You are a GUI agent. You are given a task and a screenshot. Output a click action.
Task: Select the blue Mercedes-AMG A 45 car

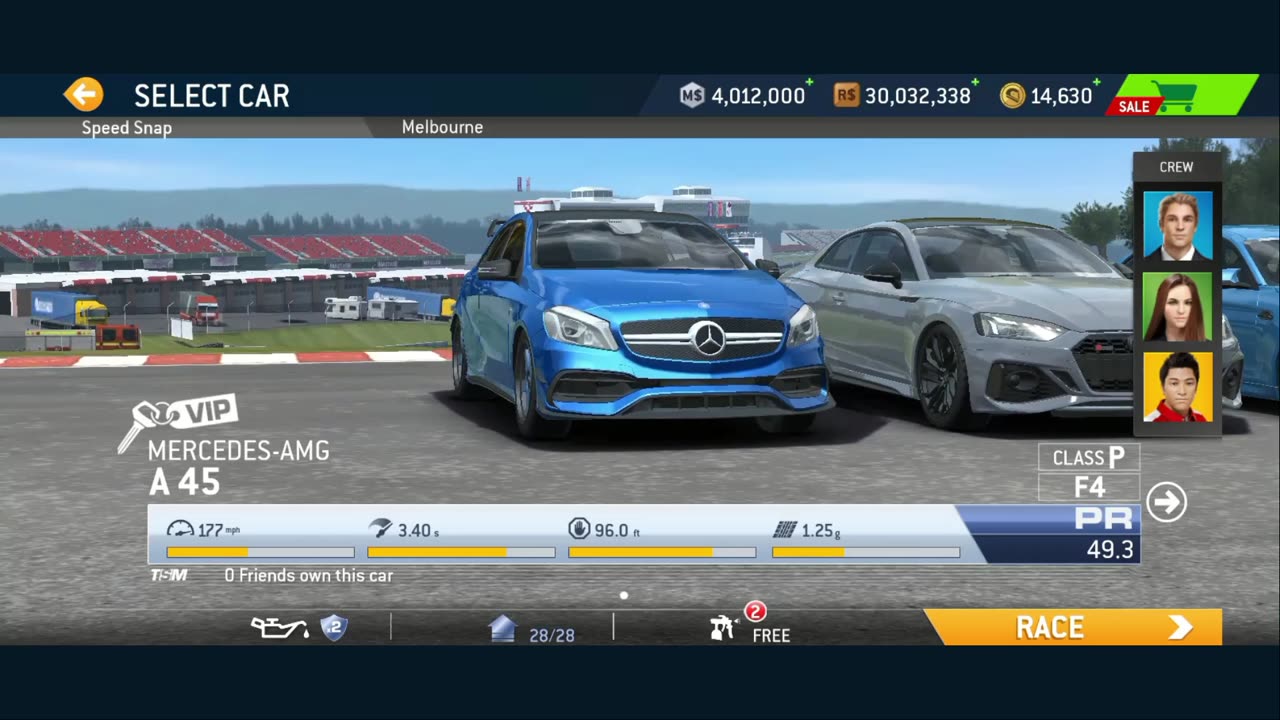tap(640, 325)
